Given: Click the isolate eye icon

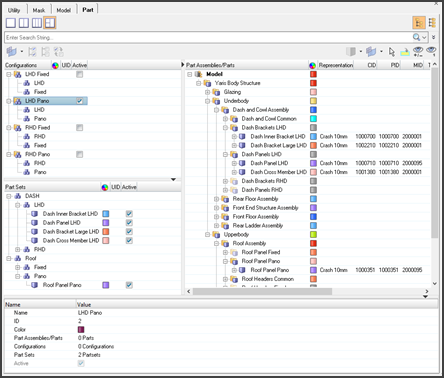Looking at the screenshot, I should coord(431,51).
